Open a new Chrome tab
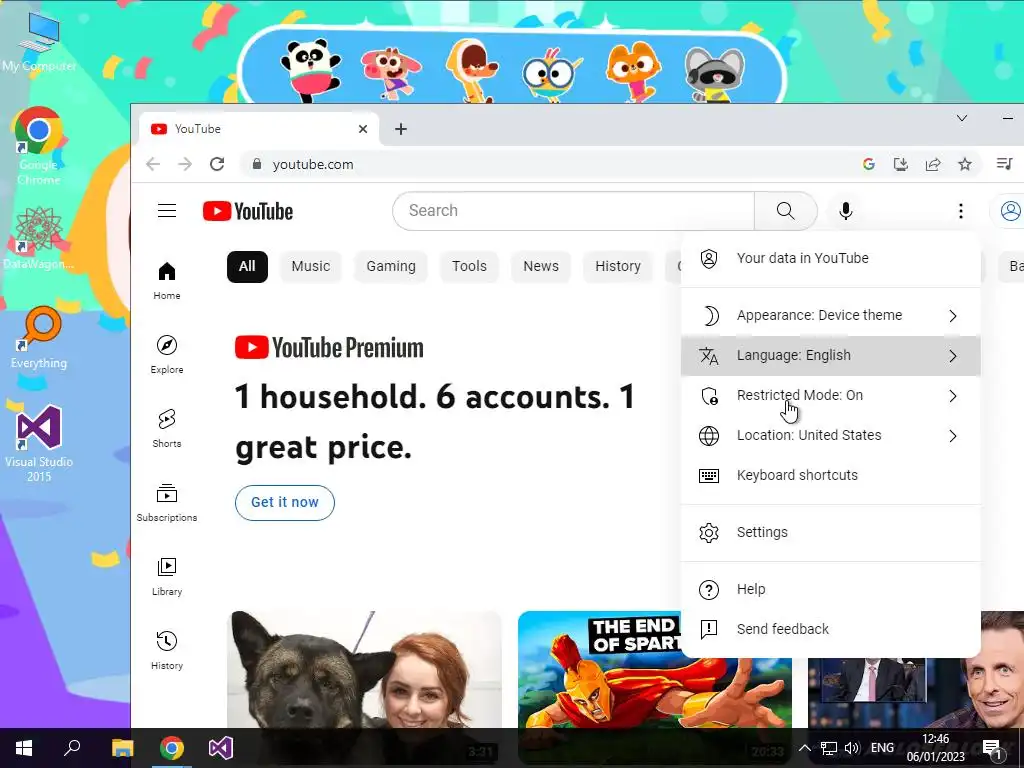 [x=401, y=129]
